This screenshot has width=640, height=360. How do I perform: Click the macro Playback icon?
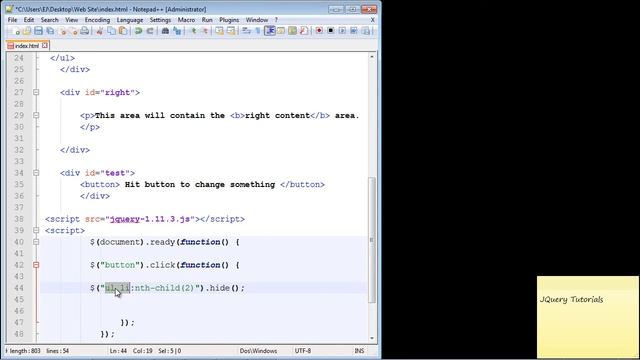coord(342,31)
